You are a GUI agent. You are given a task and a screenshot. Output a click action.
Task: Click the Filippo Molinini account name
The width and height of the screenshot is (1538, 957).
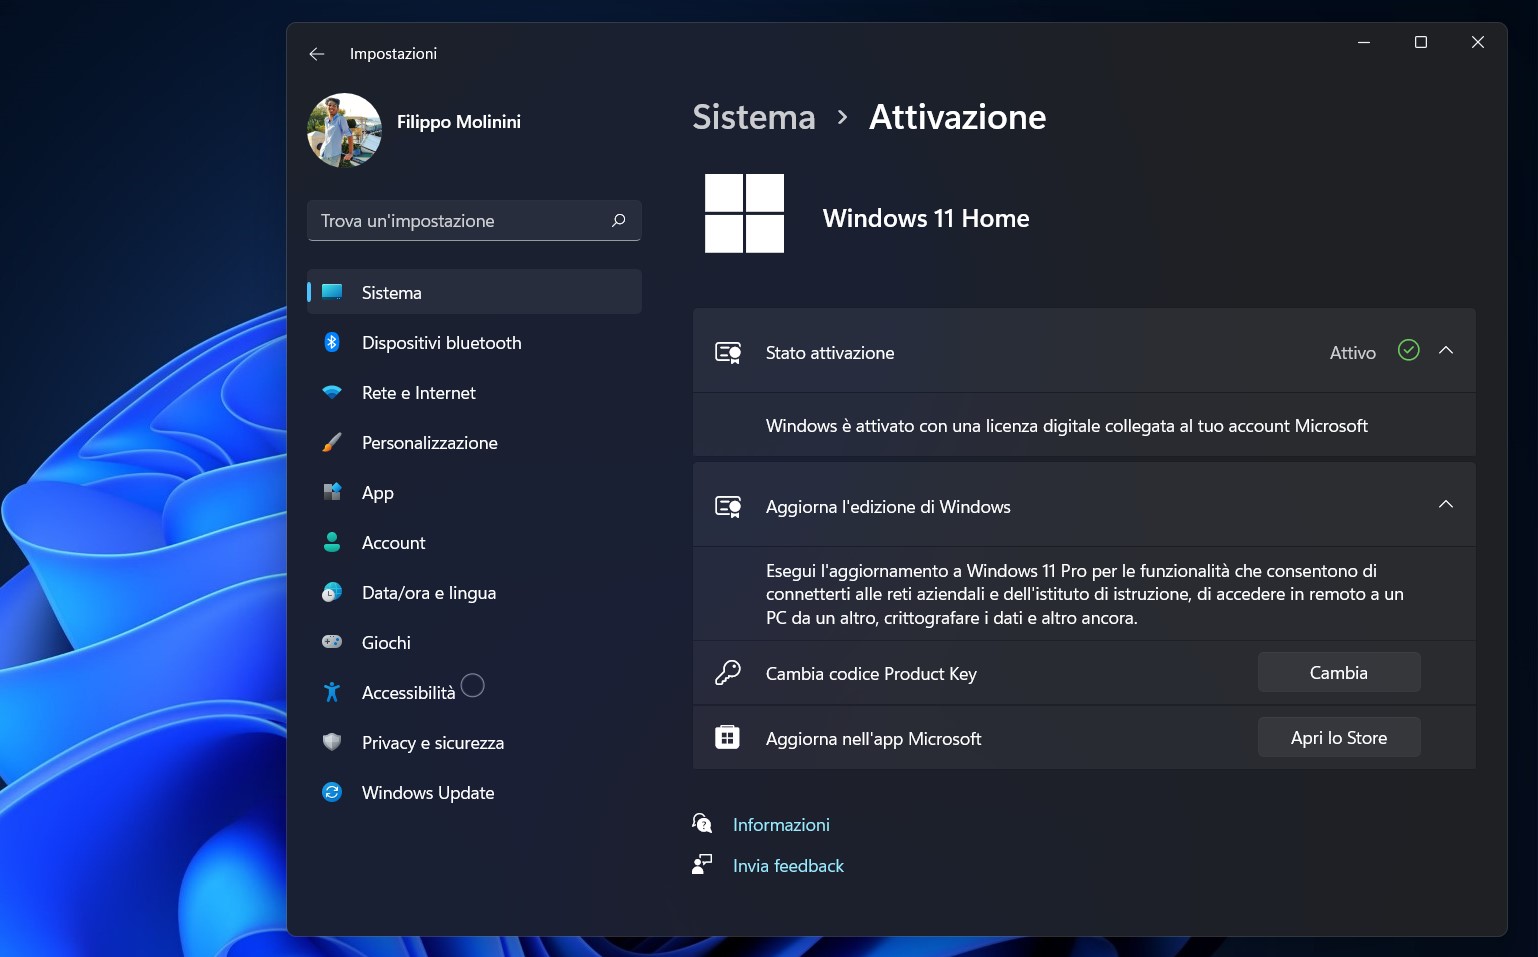tap(459, 122)
